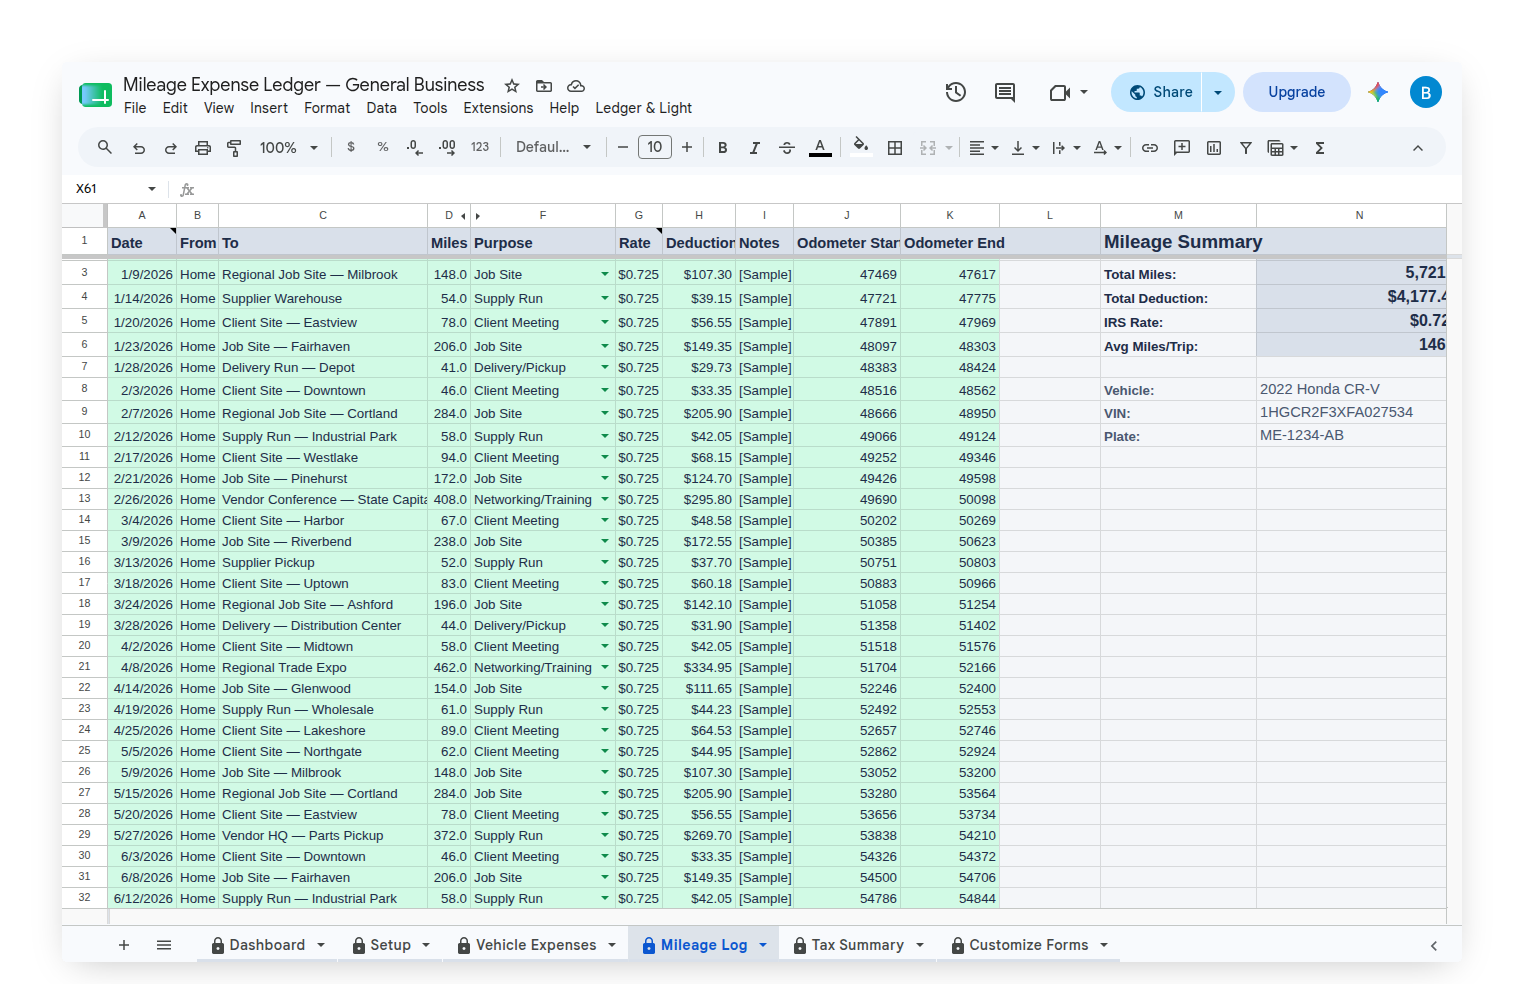Click the insert comment icon

click(1182, 148)
